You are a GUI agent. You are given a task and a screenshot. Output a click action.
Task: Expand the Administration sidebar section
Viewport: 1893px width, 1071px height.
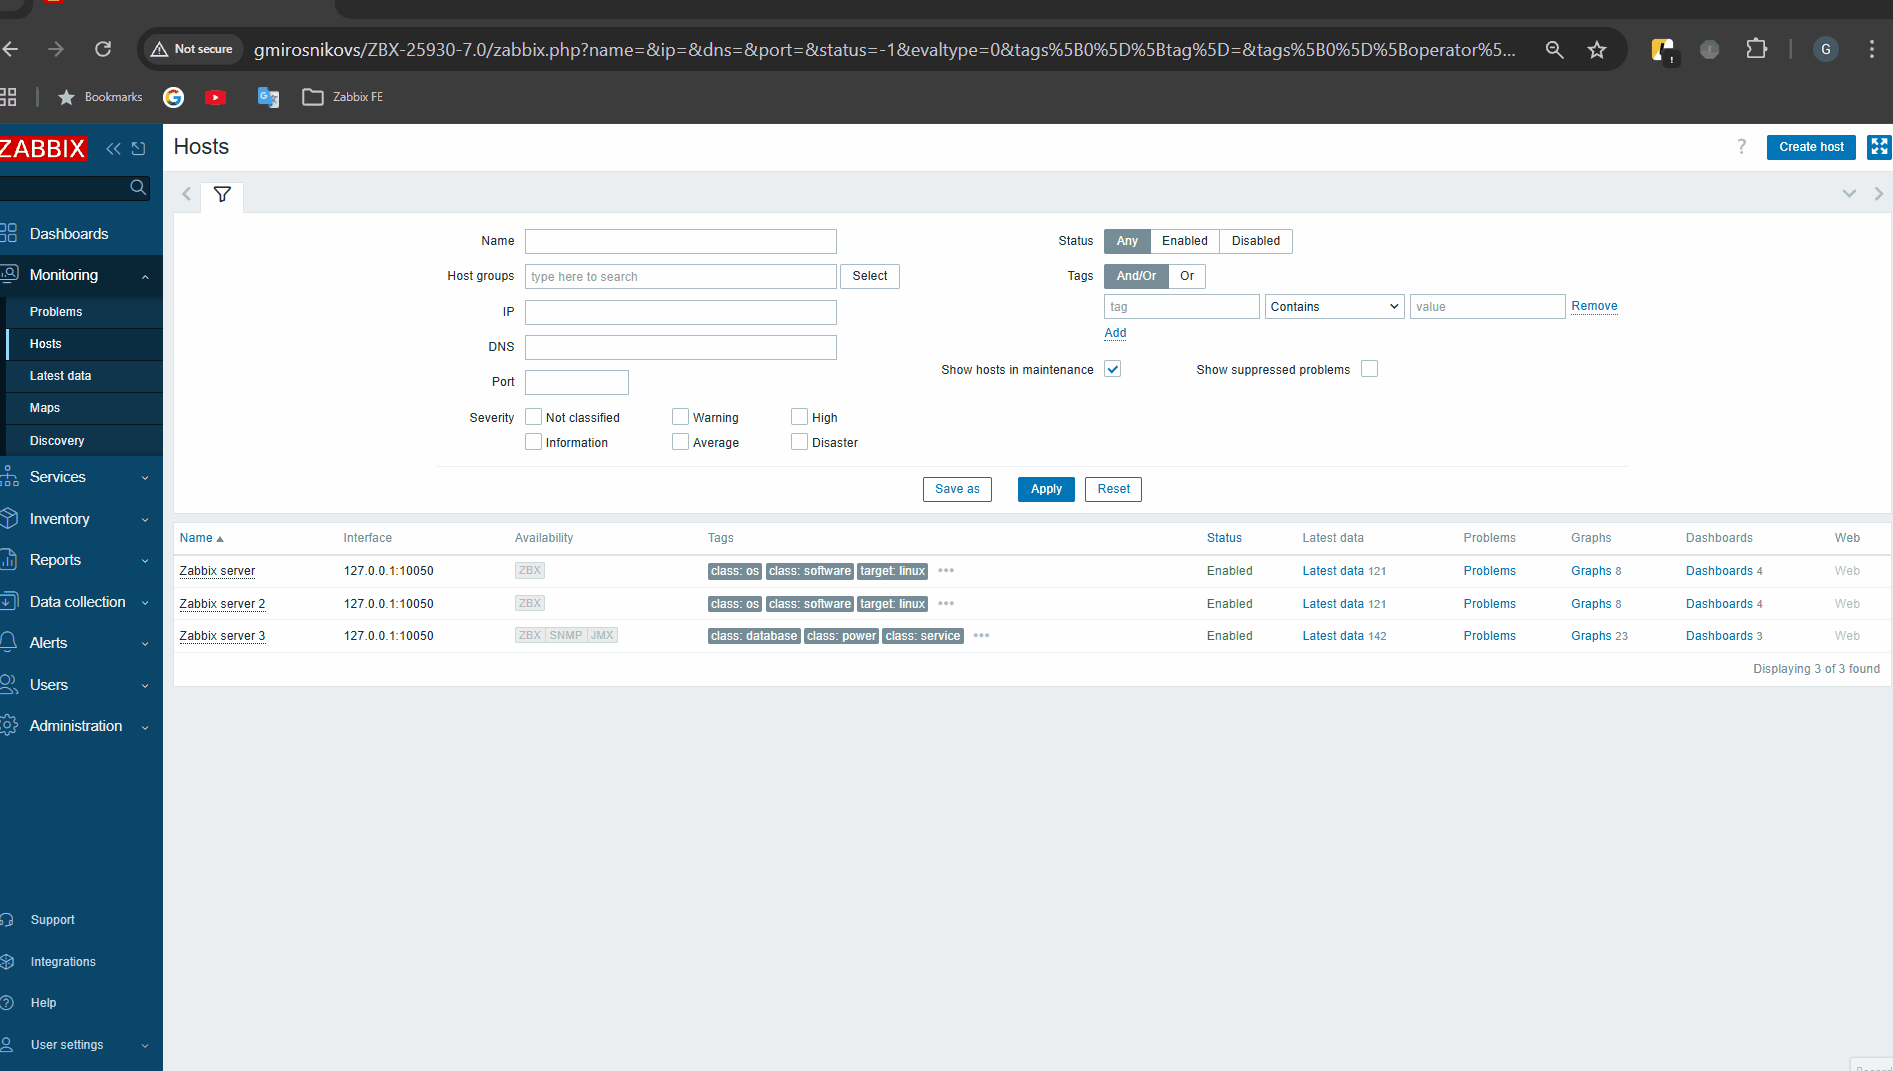[76, 726]
